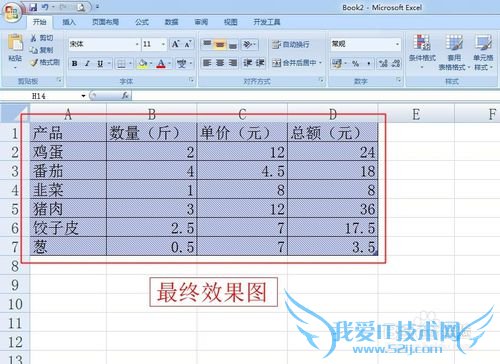Screen dimensions: 500x364
Task: Select cell containing 饺子皮
Action: pos(68,228)
